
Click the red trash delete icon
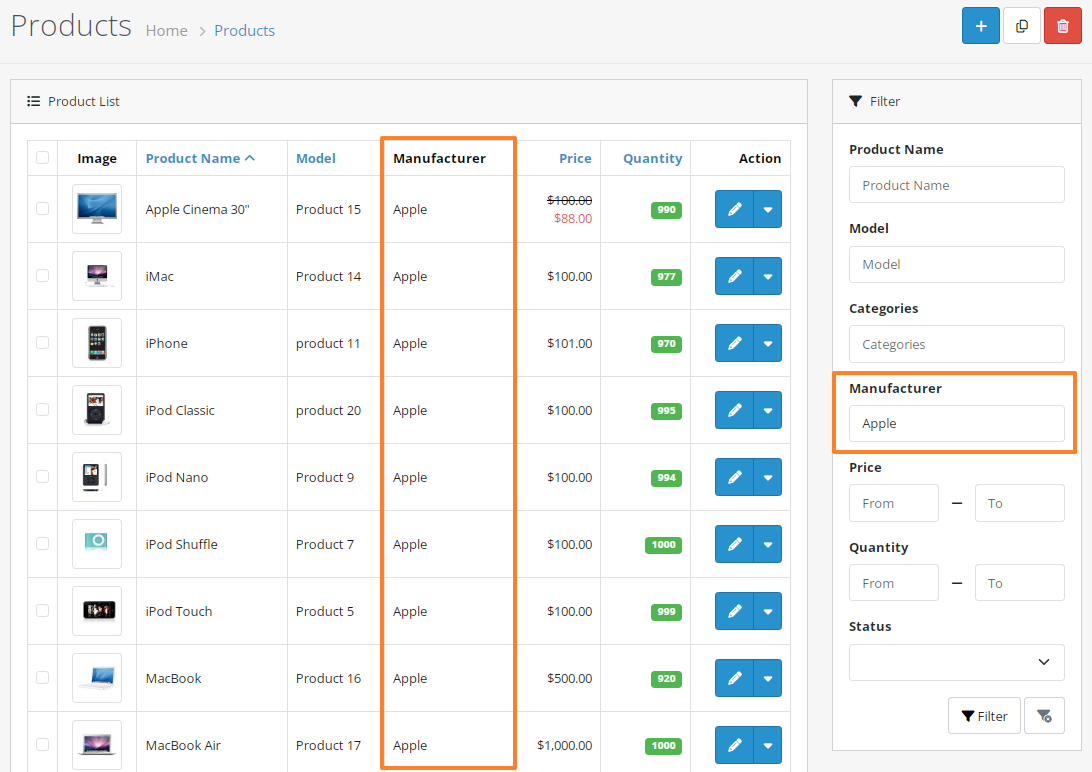tap(1063, 26)
